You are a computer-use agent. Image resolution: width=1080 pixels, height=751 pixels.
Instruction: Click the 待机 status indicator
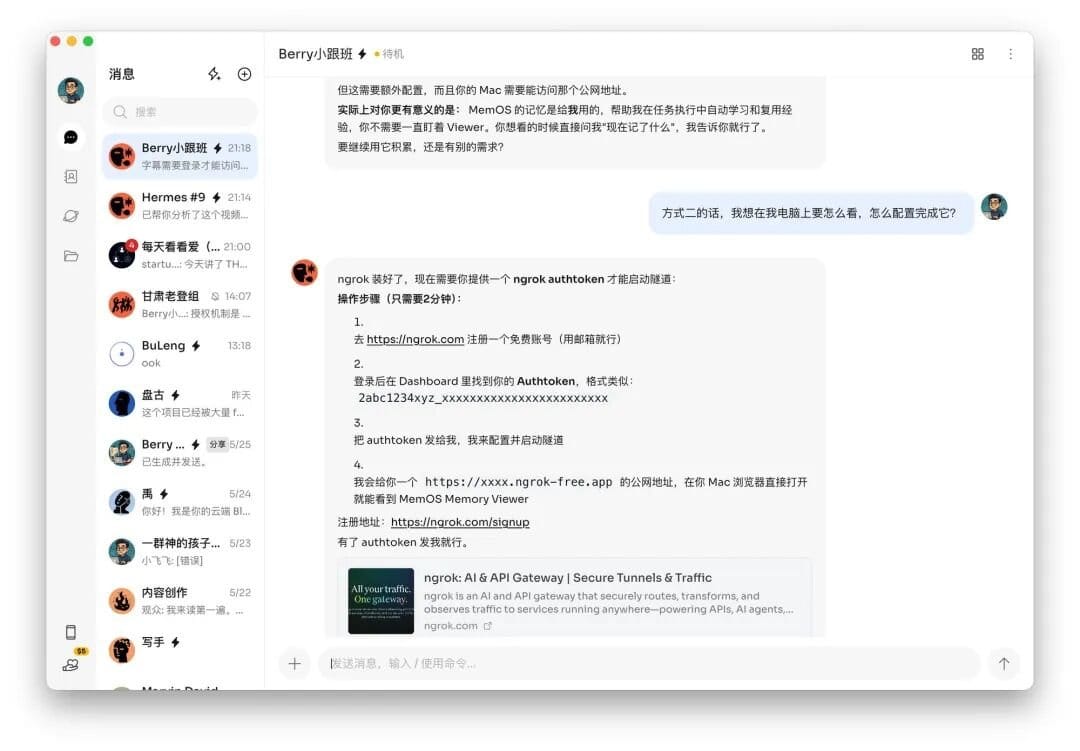click(x=389, y=54)
